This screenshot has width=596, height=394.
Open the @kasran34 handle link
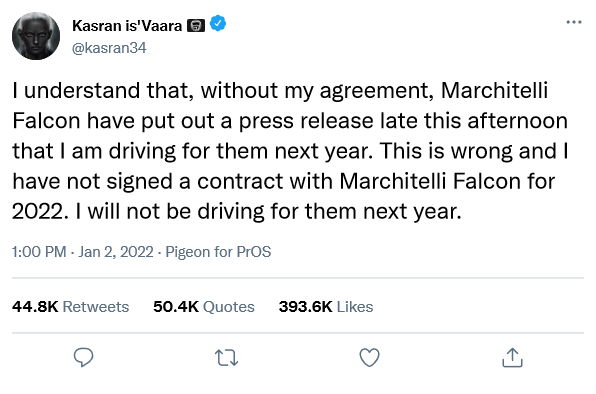click(109, 48)
